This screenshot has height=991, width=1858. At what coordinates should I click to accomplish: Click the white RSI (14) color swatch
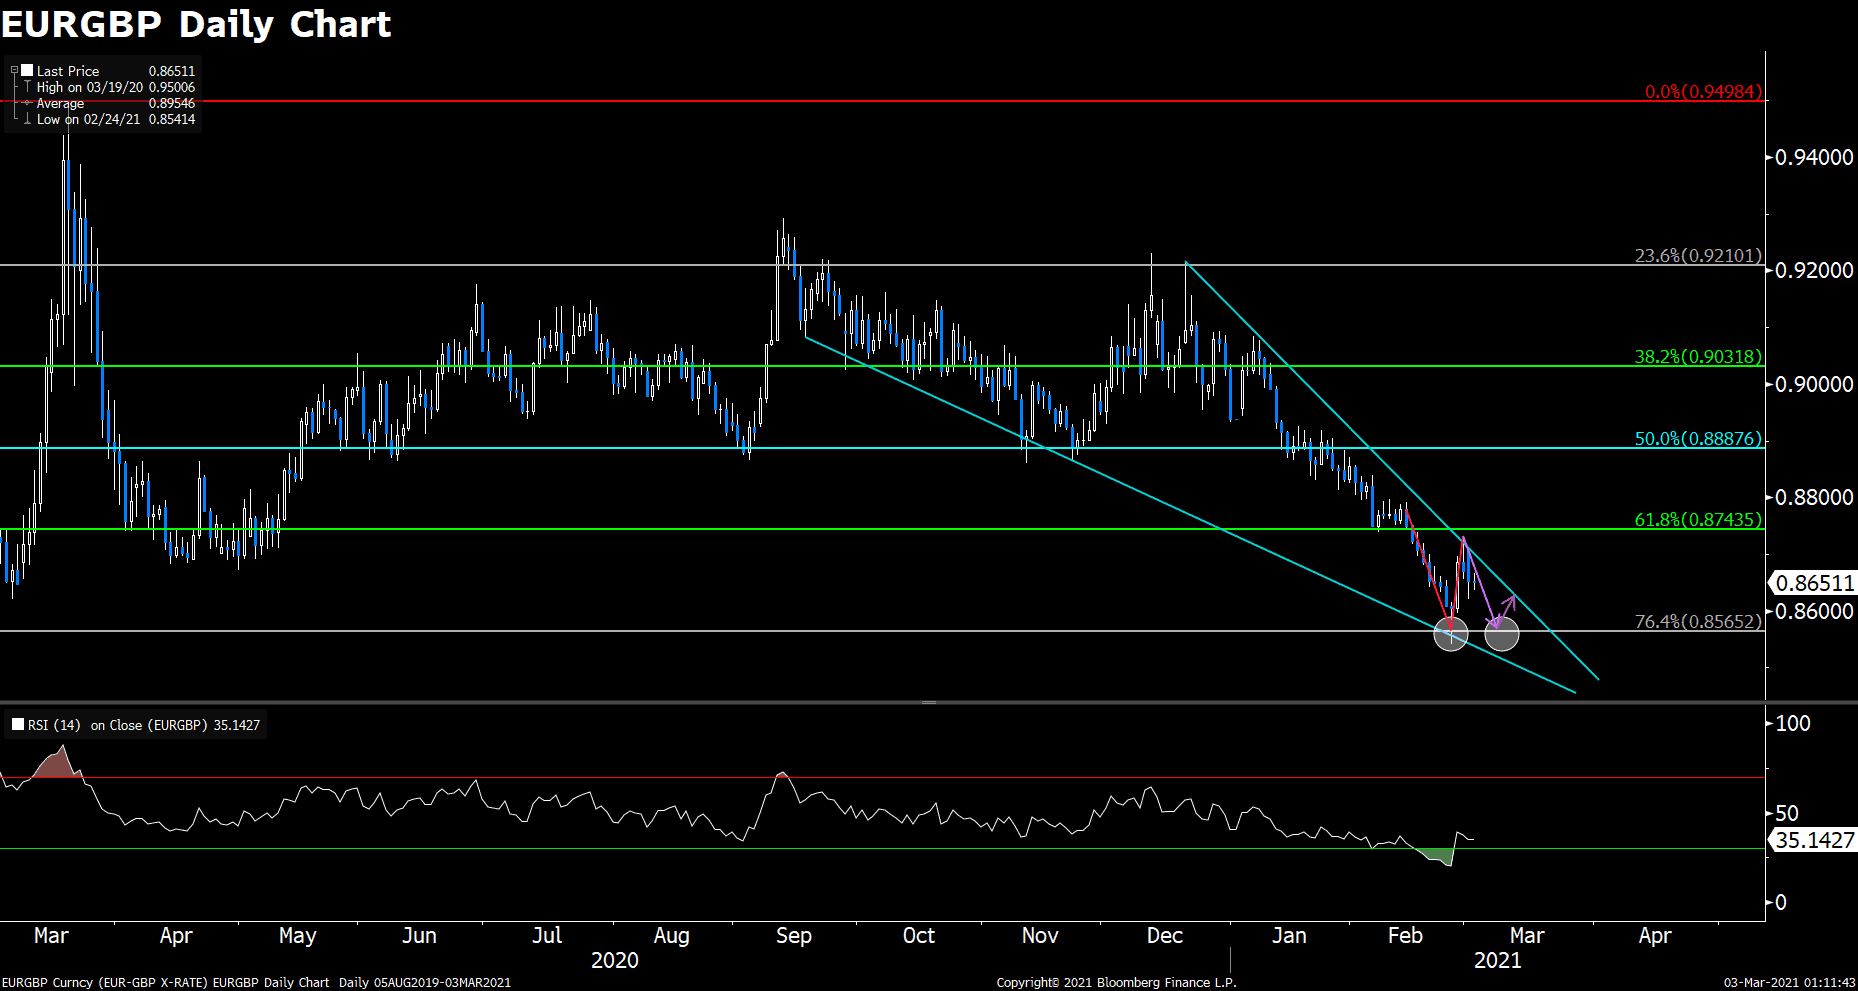[x=18, y=724]
